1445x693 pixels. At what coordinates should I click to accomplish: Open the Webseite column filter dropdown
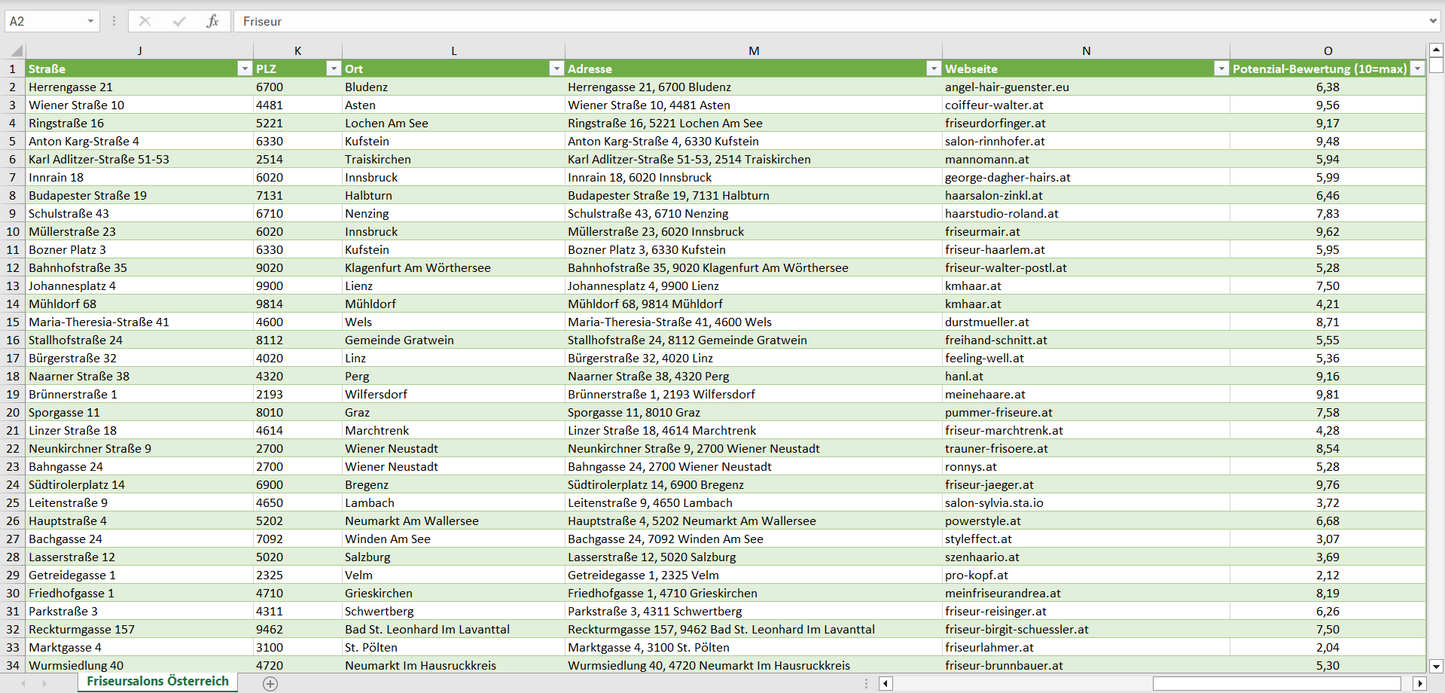point(1220,69)
